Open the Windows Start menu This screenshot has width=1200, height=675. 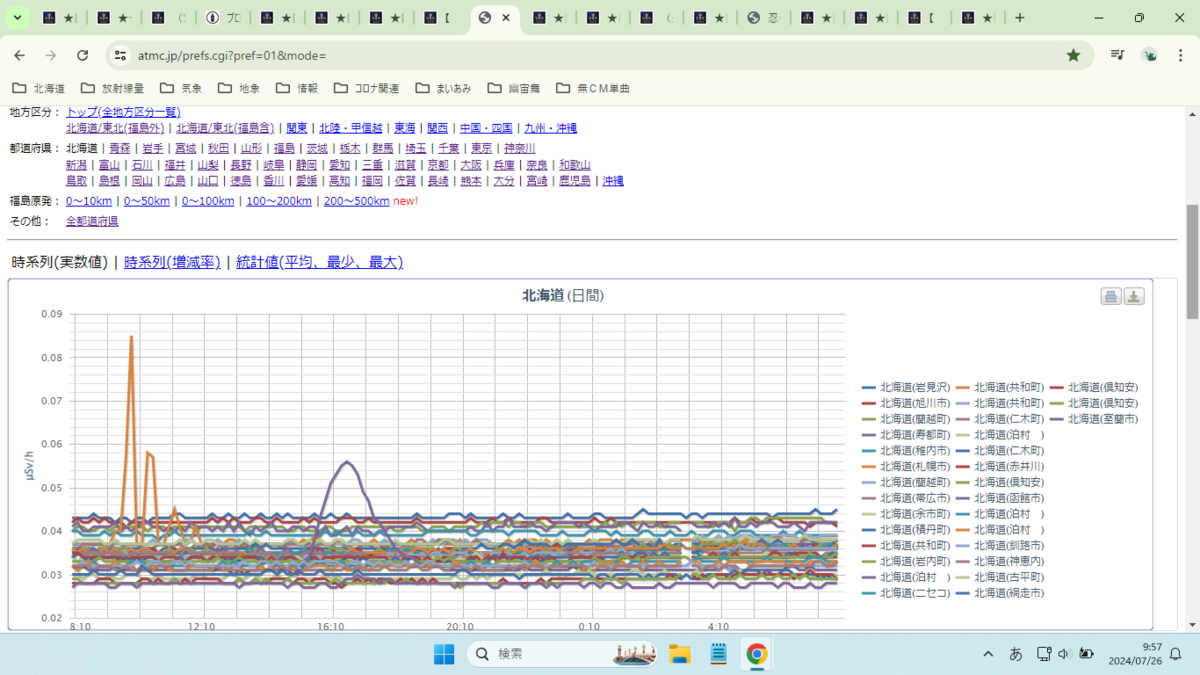click(444, 654)
